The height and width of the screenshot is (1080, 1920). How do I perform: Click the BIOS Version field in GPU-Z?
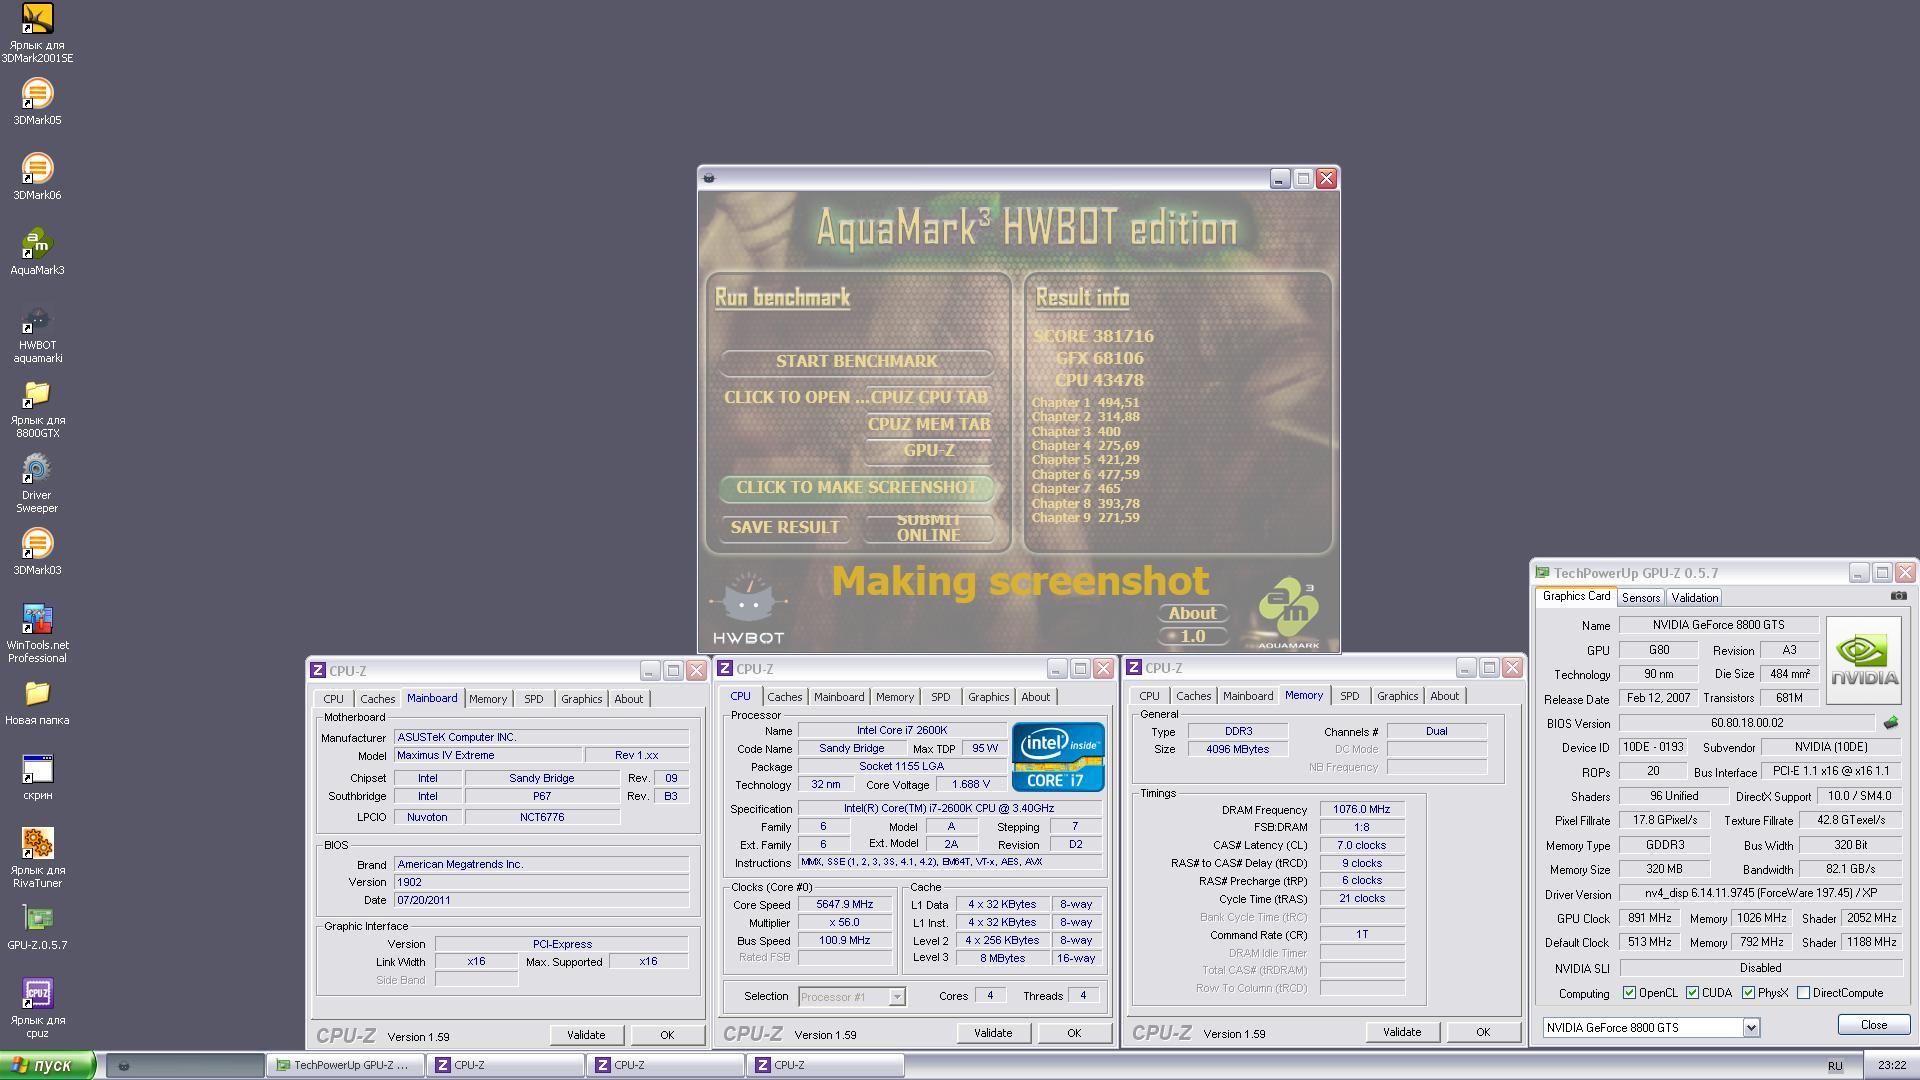pyautogui.click(x=1747, y=723)
